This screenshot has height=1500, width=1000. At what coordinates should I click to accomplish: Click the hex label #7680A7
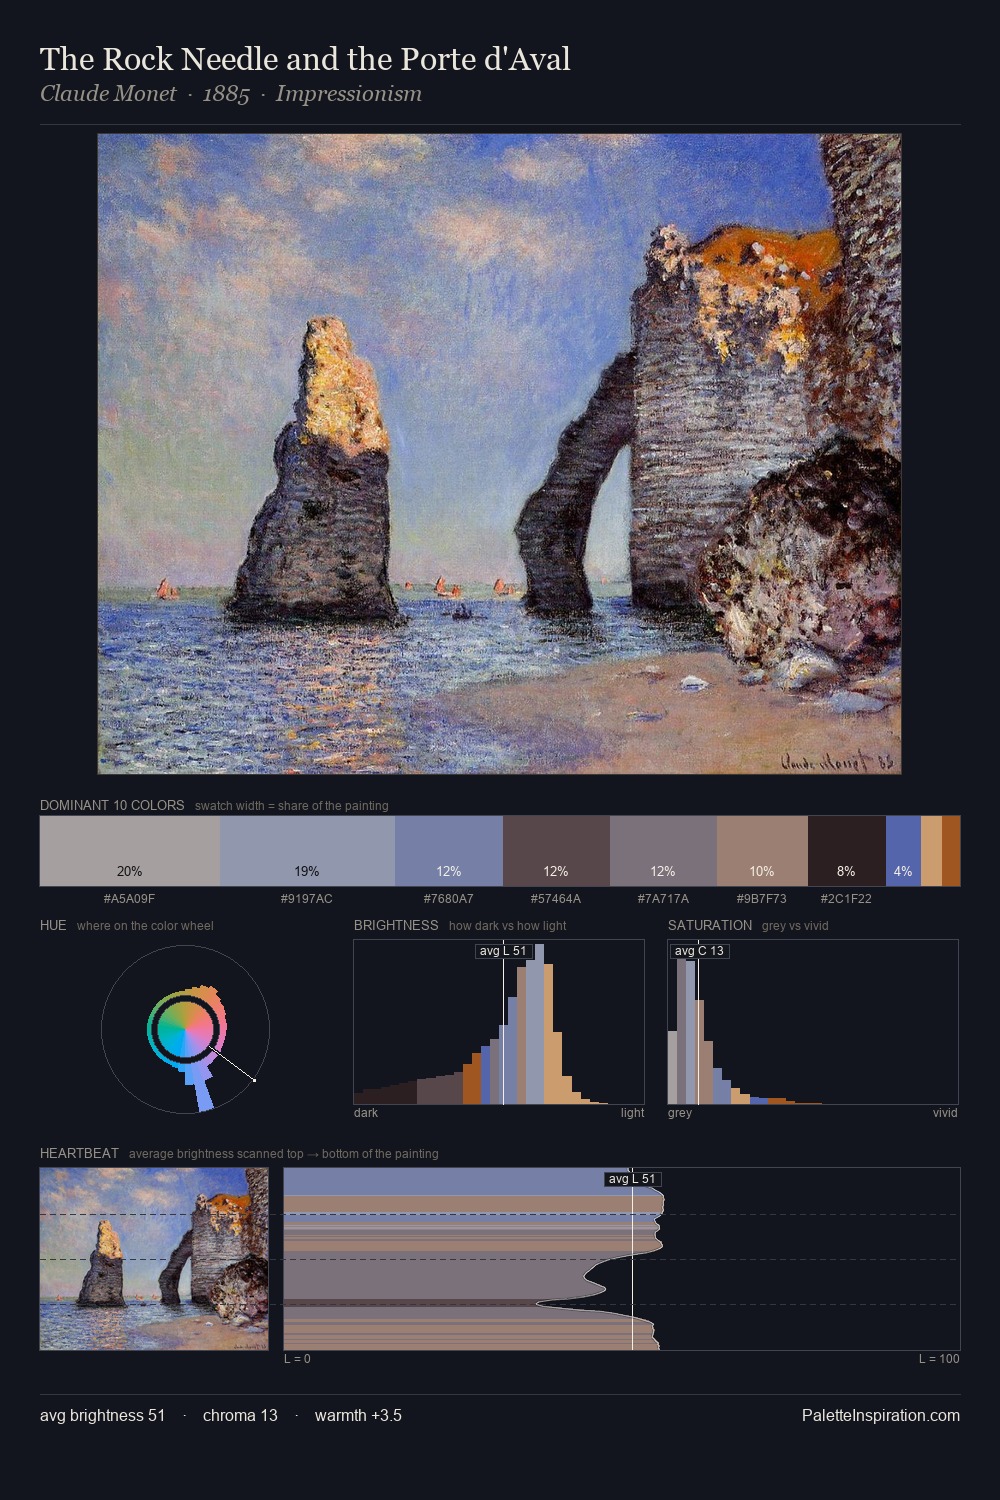tap(449, 899)
